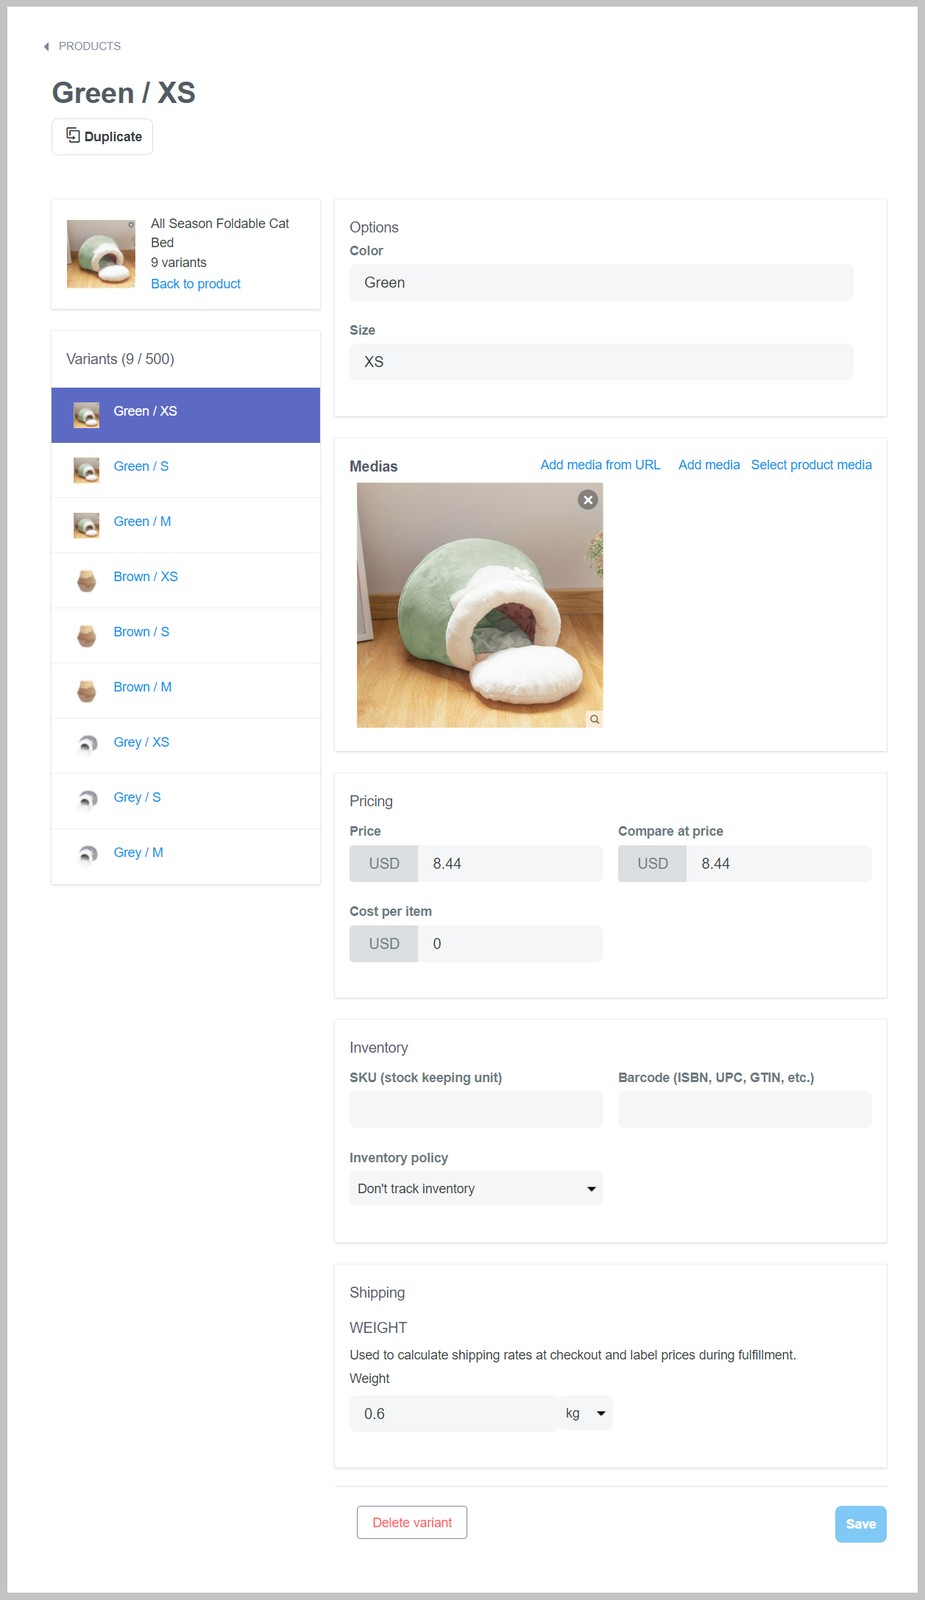Open the cat bed product thumbnail

click(x=101, y=254)
